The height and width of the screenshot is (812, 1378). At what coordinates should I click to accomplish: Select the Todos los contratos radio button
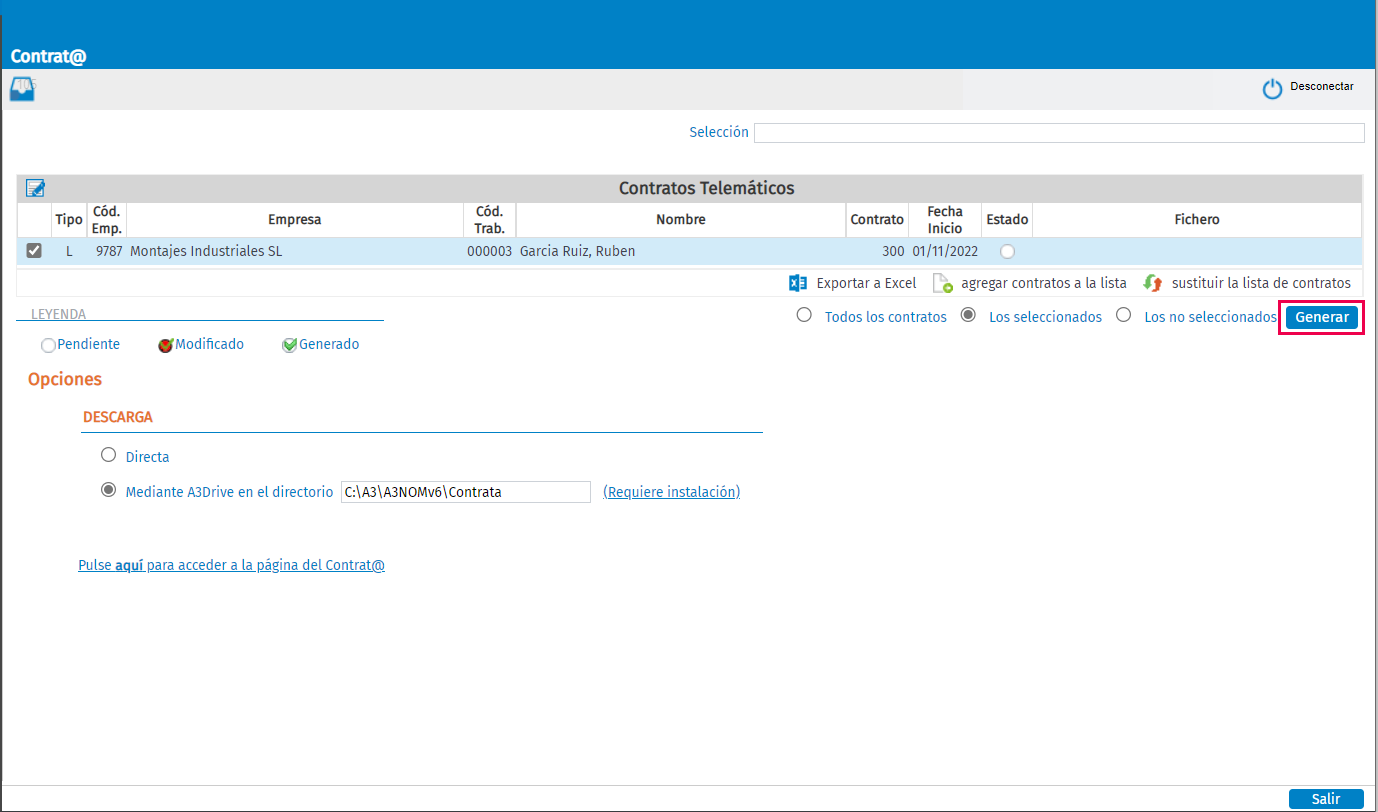[803, 315]
